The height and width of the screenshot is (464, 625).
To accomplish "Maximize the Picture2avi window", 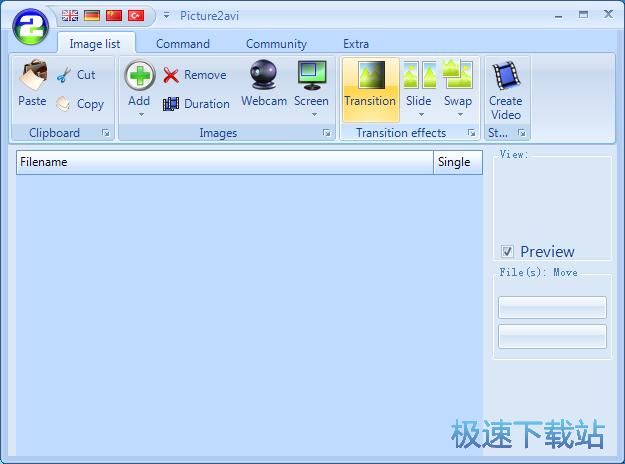I will pyautogui.click(x=583, y=15).
